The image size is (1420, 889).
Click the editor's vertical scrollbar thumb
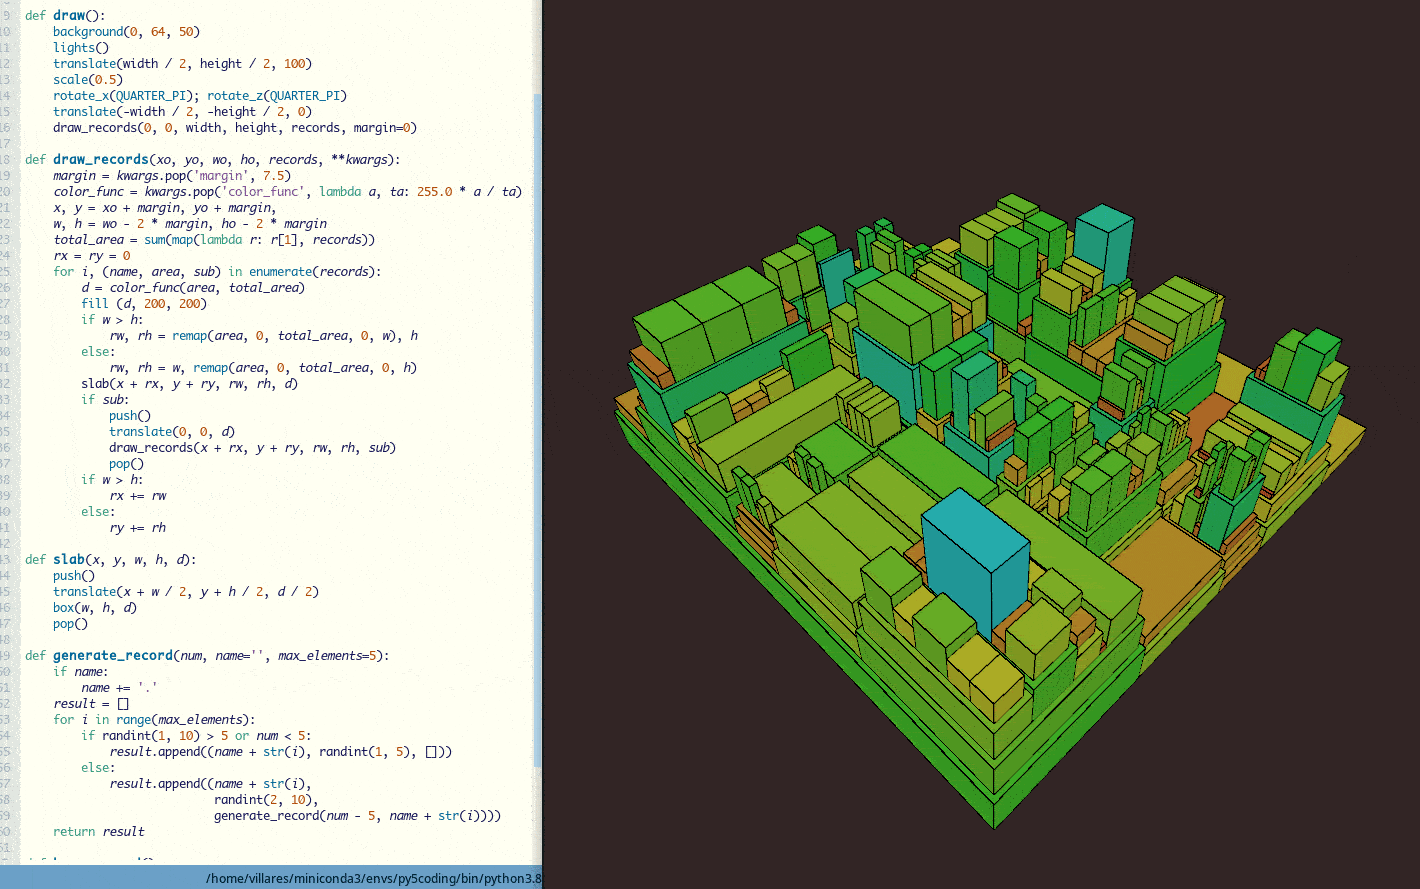(537, 430)
